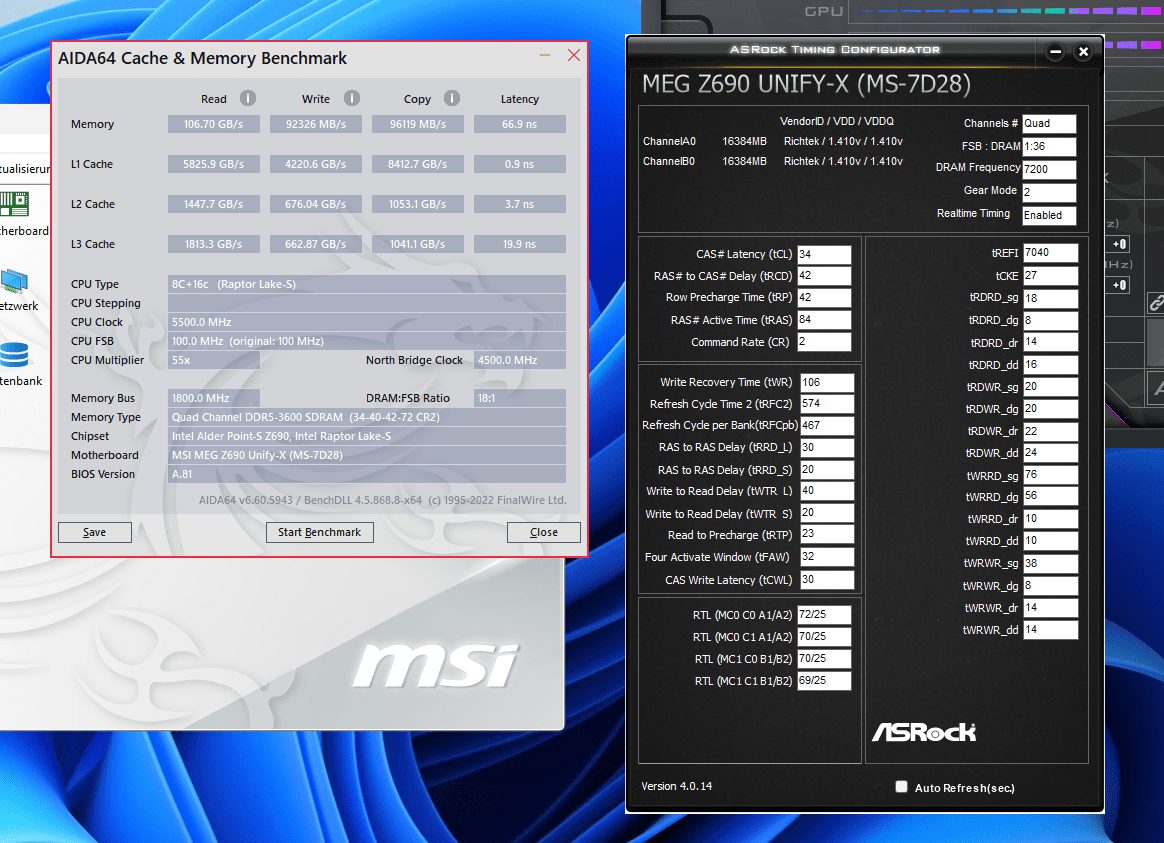Click the Write Recovery Time (tWR) field
1164x843 pixels.
coord(827,382)
